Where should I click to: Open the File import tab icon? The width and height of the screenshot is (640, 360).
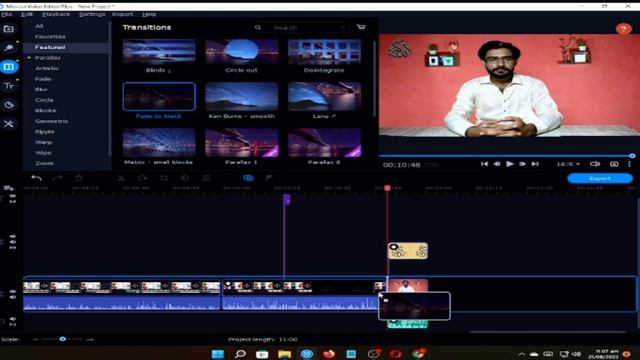pyautogui.click(x=9, y=29)
